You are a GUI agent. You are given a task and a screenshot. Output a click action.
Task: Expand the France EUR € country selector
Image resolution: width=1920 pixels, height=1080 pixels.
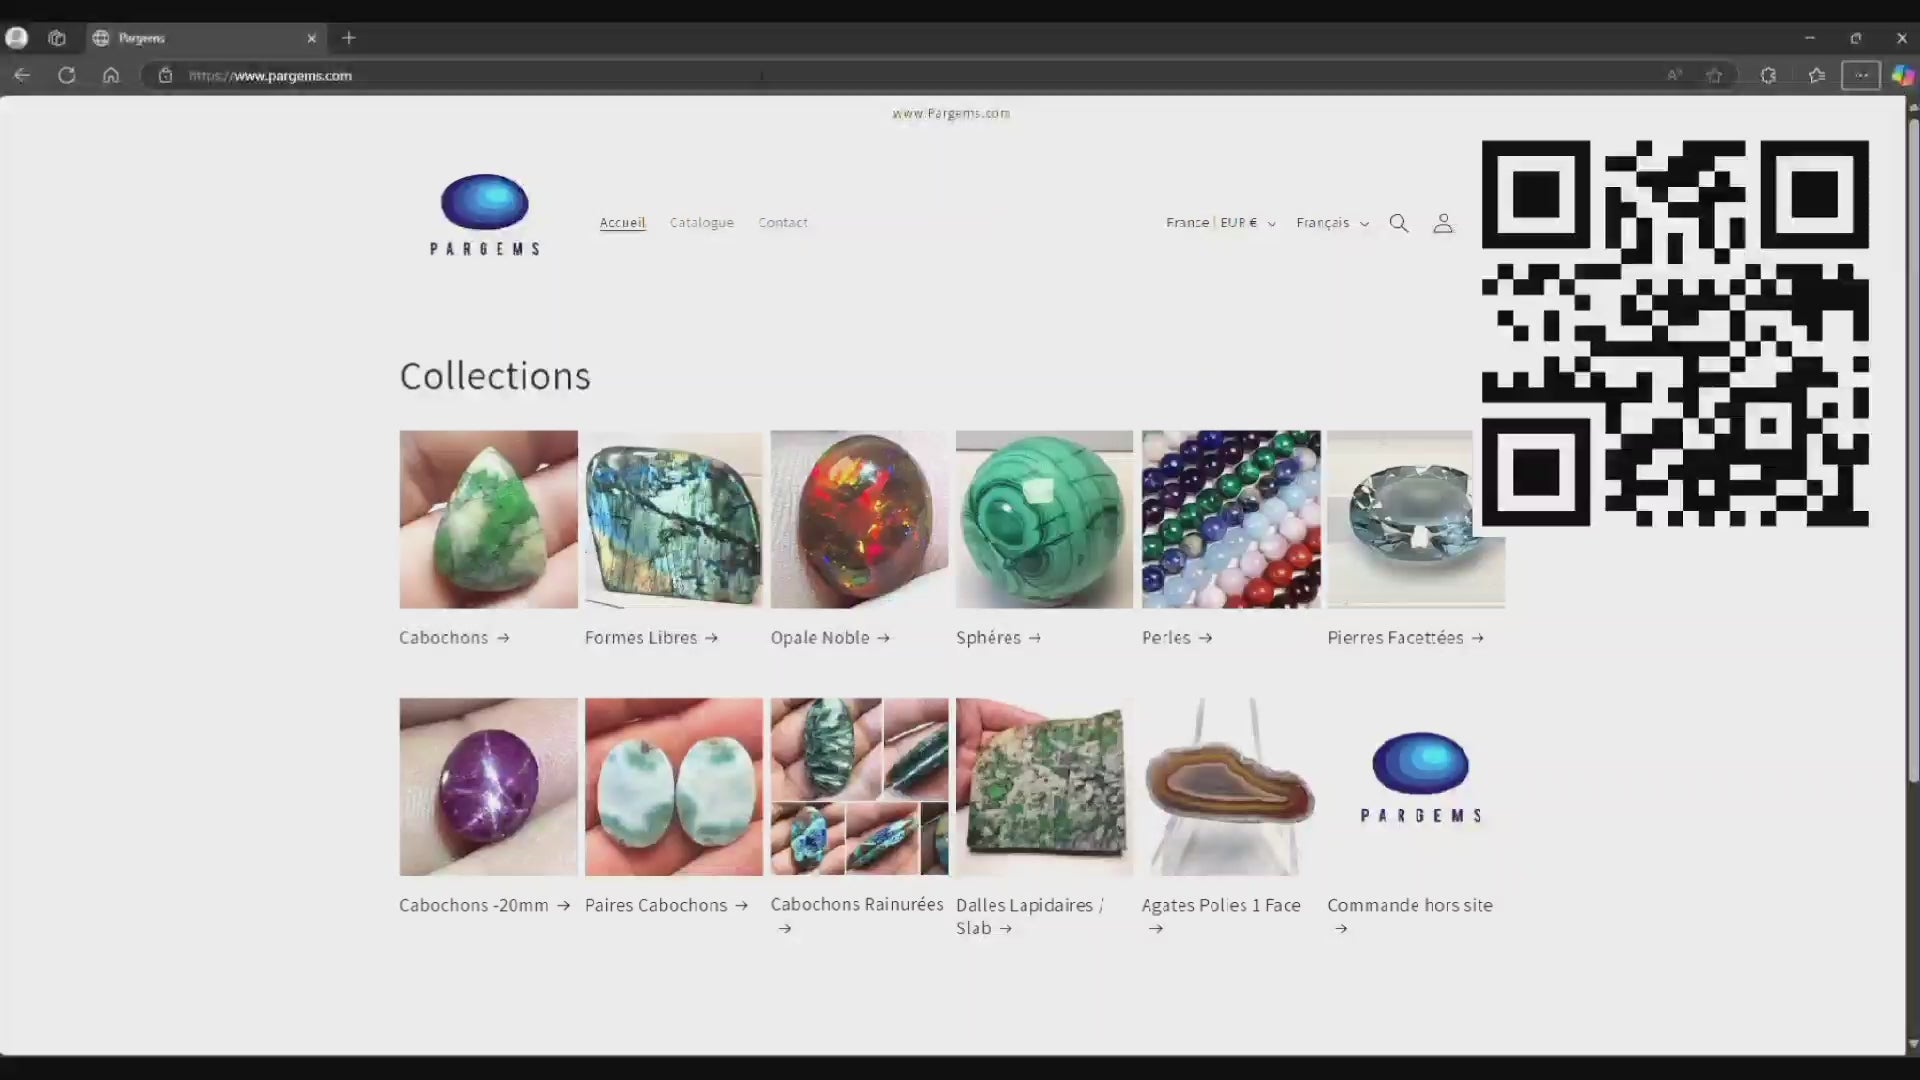(x=1220, y=223)
